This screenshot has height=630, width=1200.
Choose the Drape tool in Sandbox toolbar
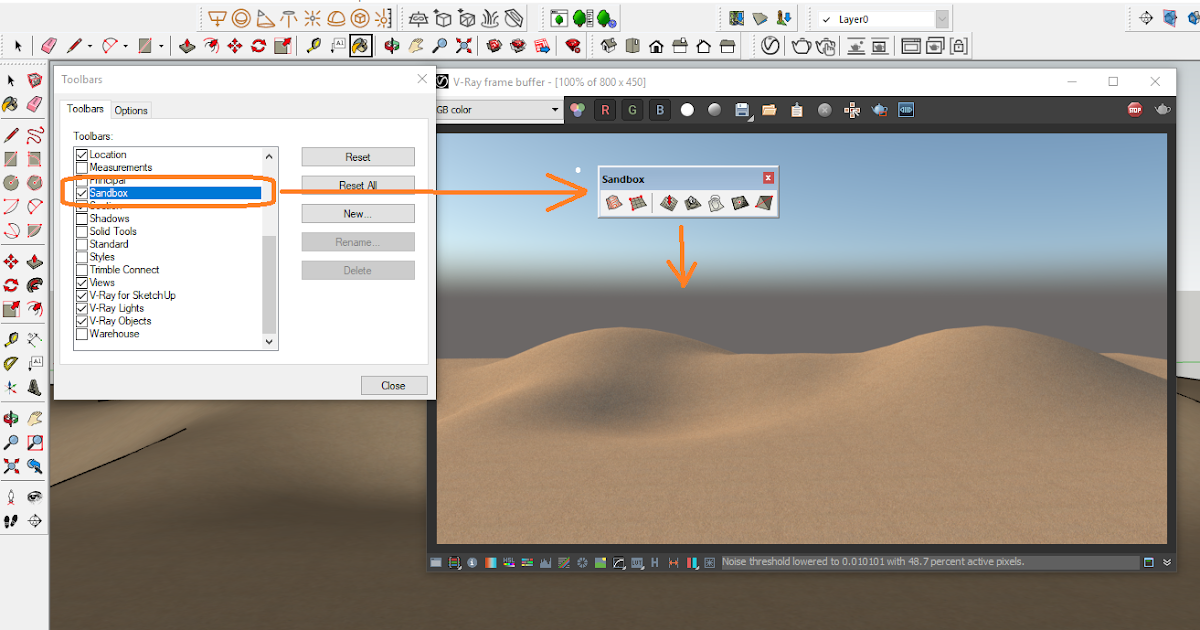[716, 202]
